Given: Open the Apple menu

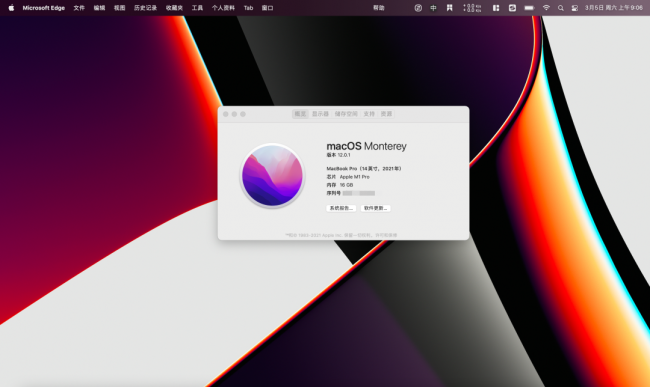Looking at the screenshot, I should (11, 8).
